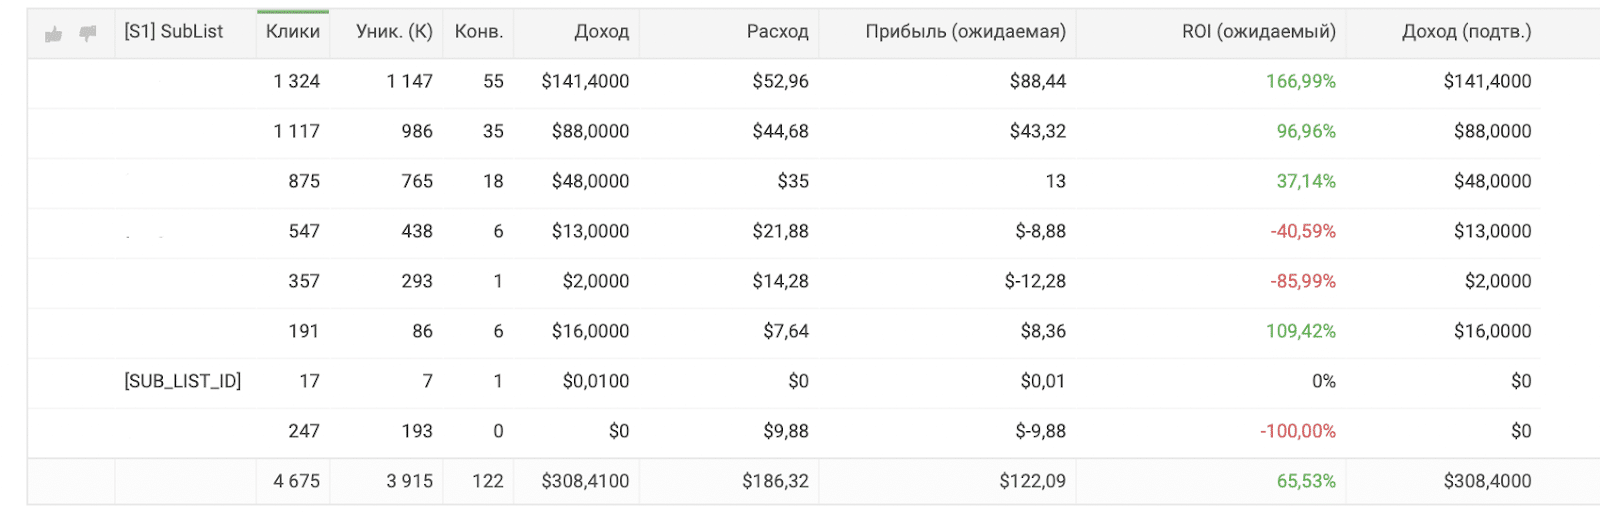
Task: Sort by the Клики column header
Action: [x=293, y=31]
